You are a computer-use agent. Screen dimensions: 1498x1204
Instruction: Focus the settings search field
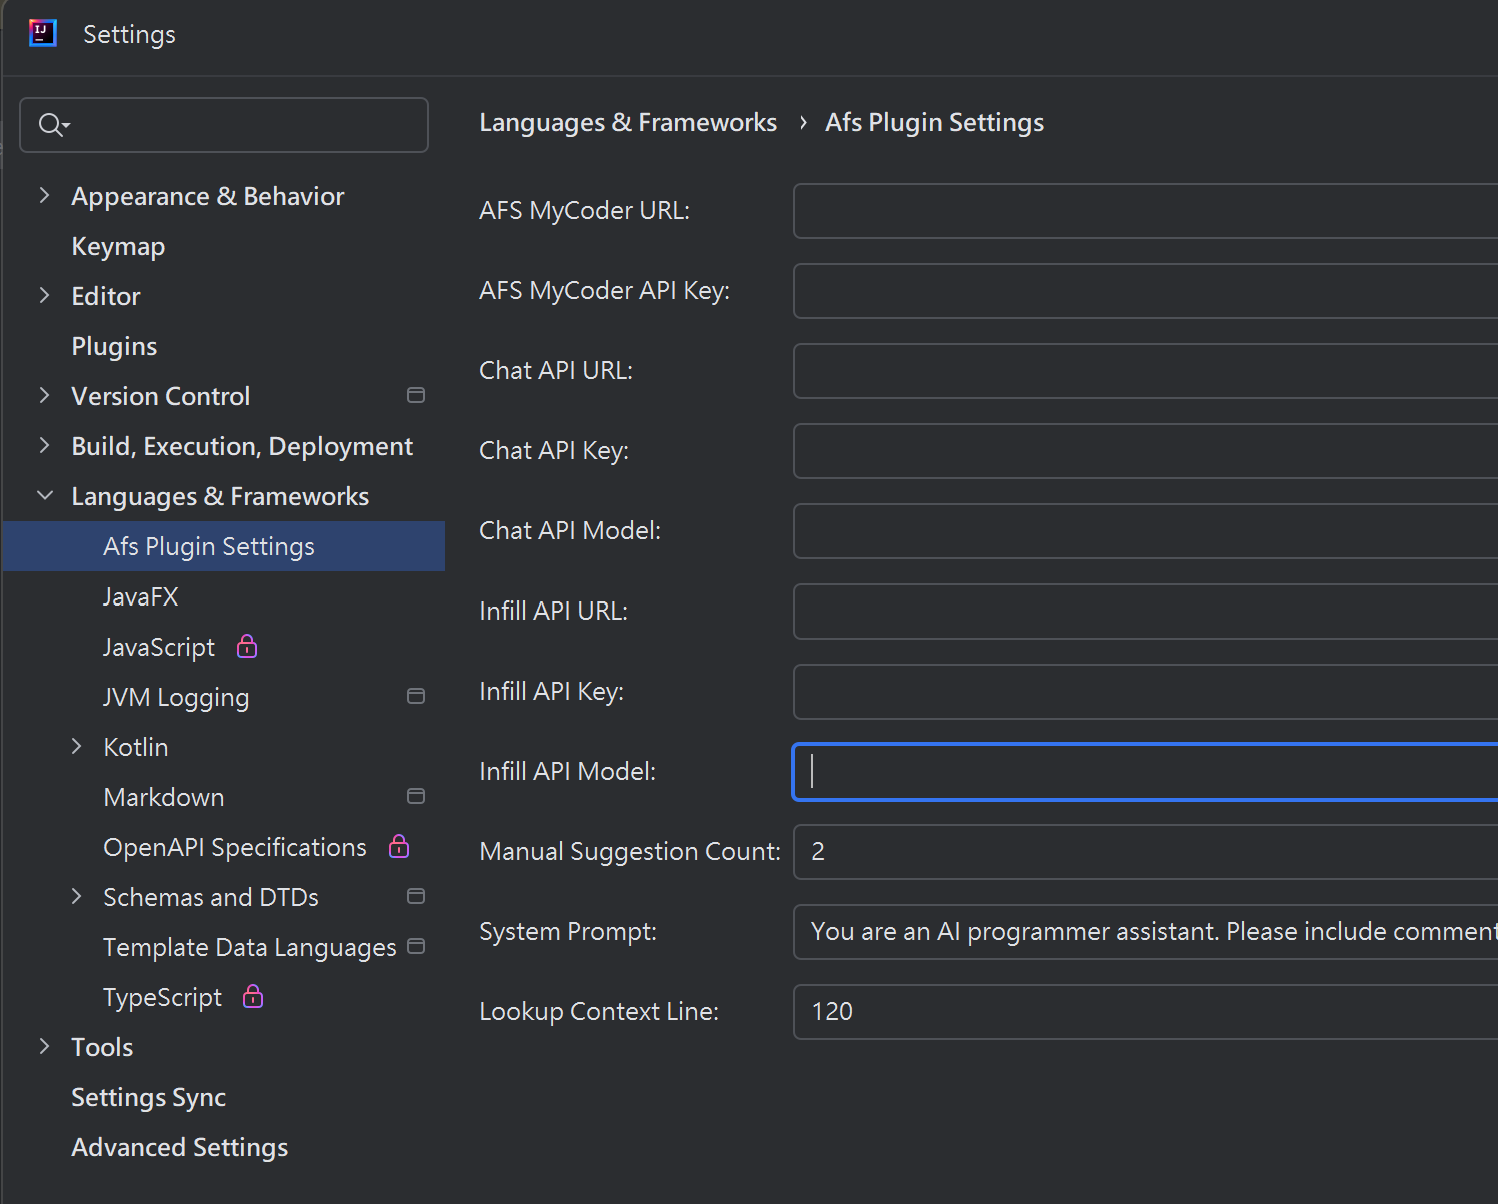[224, 125]
